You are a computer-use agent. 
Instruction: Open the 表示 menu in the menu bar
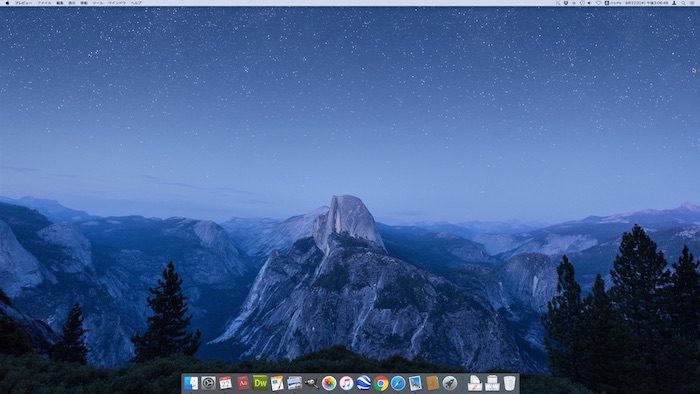pyautogui.click(x=72, y=3)
